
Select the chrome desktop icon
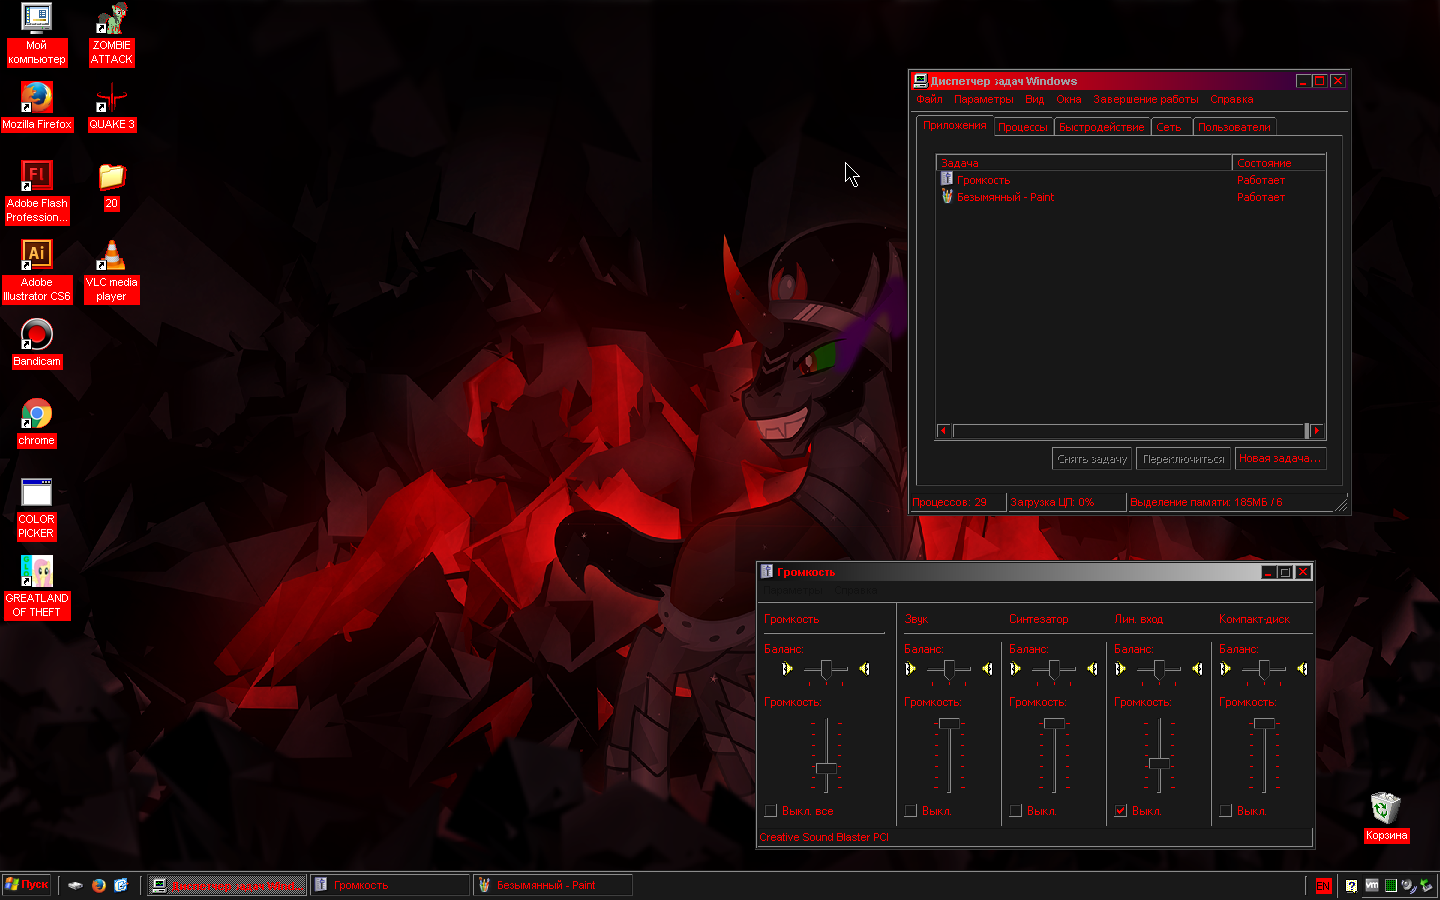37,422
